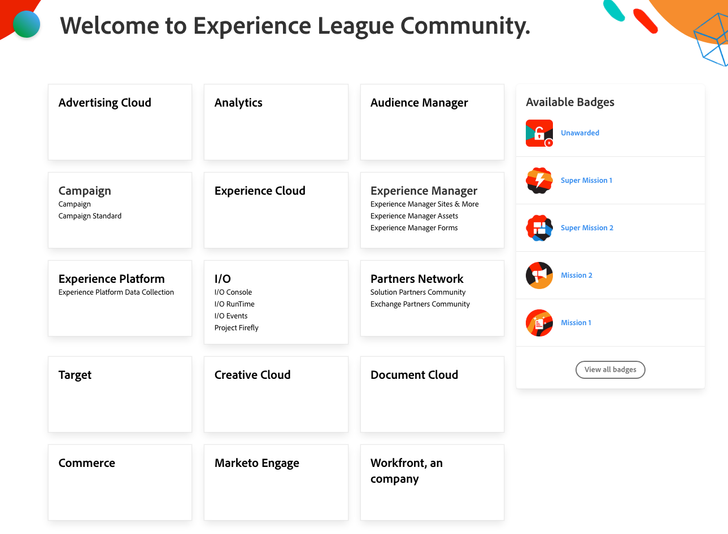Click the Mission 2 megaphone badge icon
This screenshot has height=534, width=728.
[x=539, y=275]
